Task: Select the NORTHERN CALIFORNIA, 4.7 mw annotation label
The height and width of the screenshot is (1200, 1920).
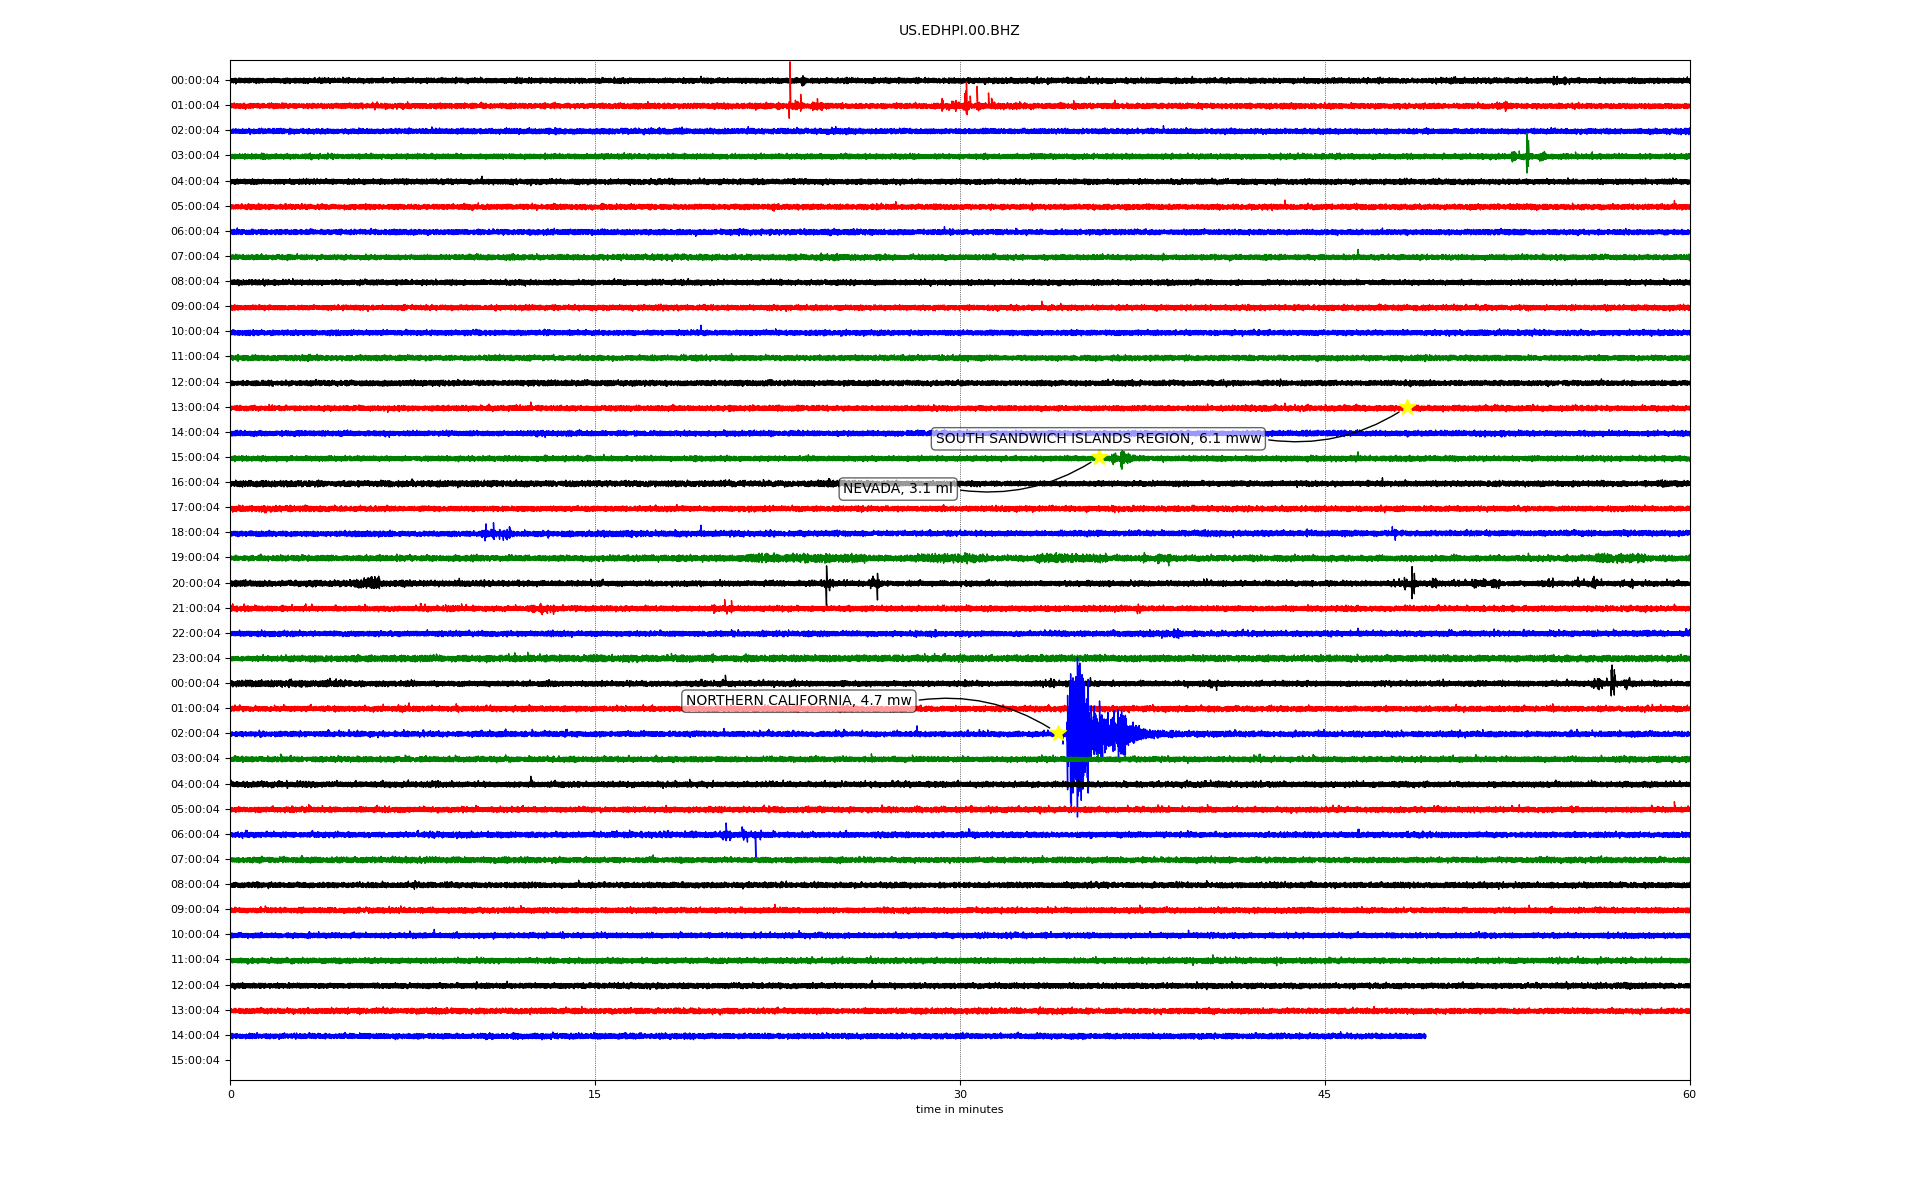Action: (799, 701)
